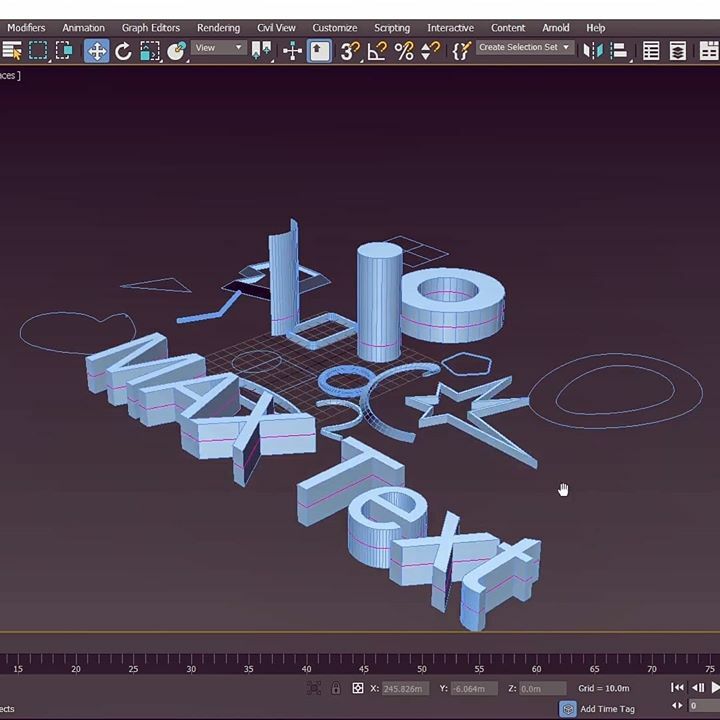Toggle the Scene Explorer
This screenshot has width=720, height=720.
coord(651,51)
